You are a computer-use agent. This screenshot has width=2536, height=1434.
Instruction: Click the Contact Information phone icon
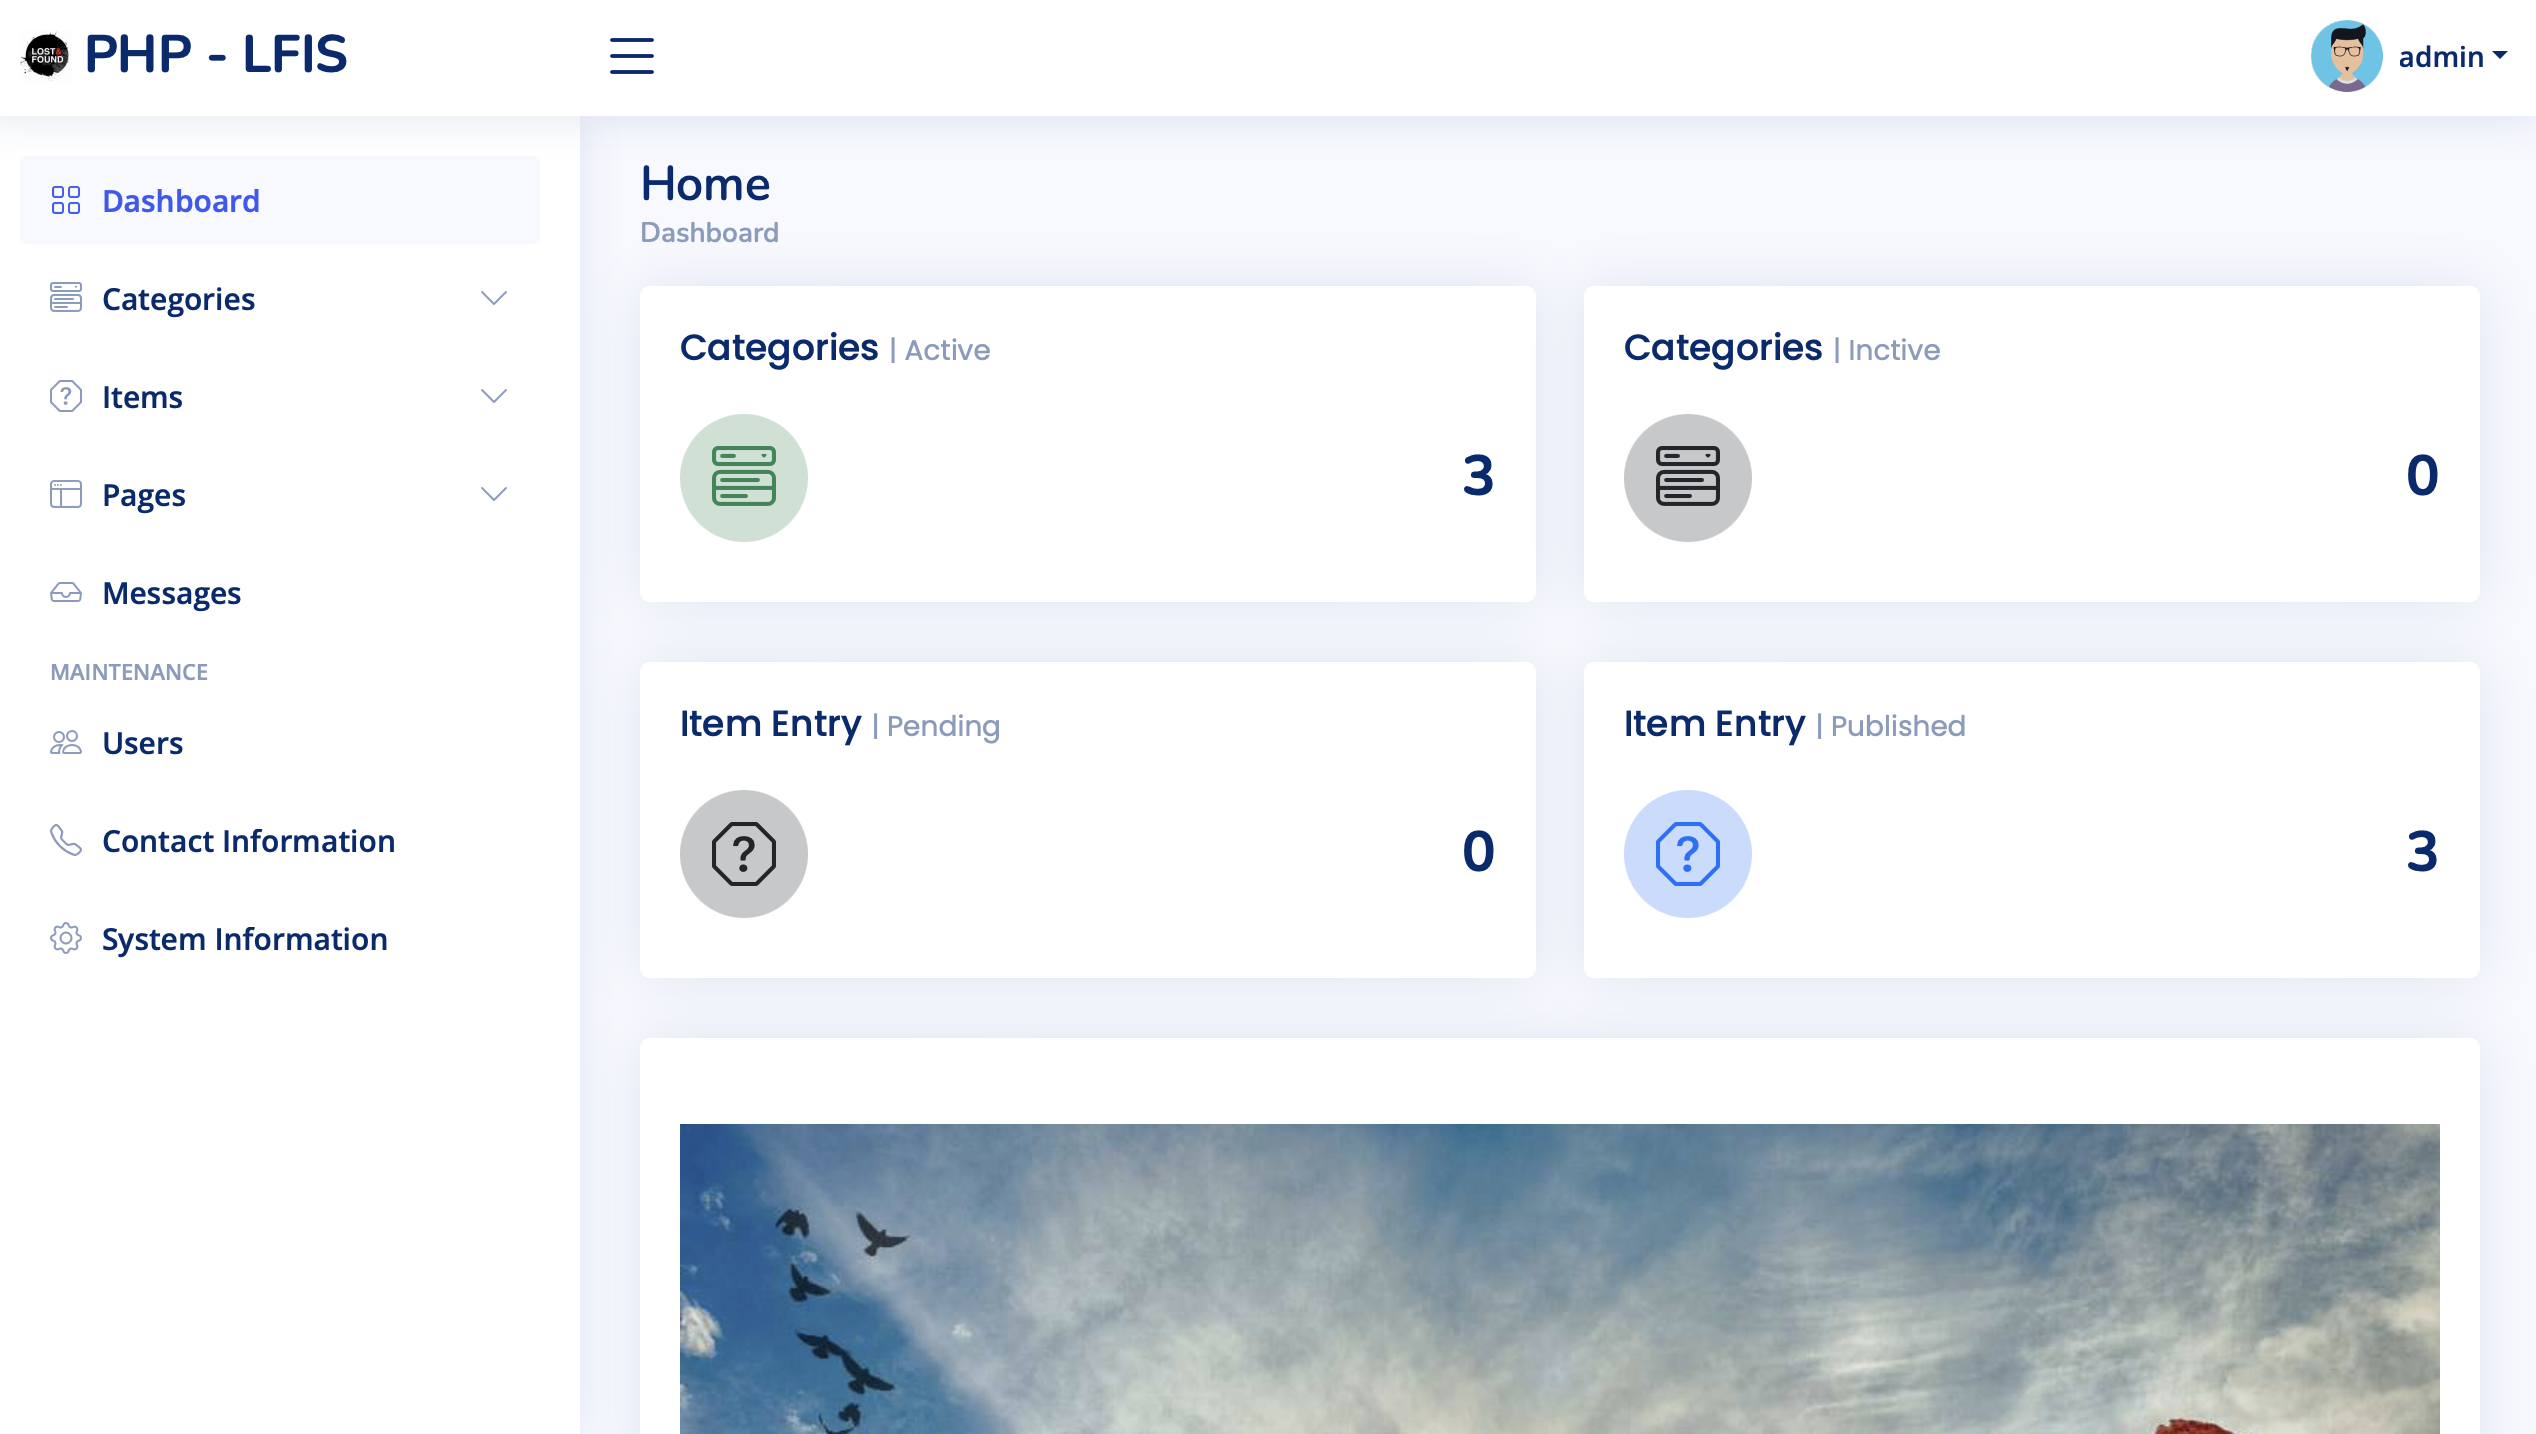tap(66, 840)
